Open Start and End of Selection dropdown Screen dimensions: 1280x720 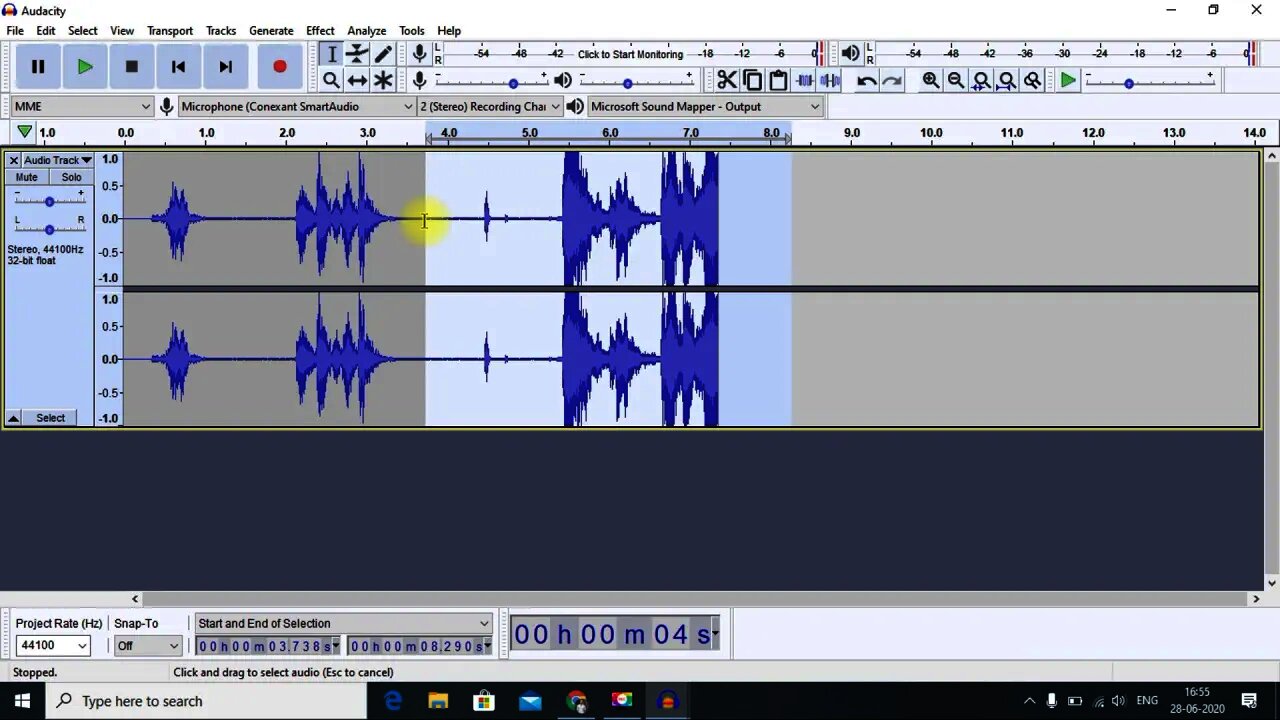(x=344, y=623)
